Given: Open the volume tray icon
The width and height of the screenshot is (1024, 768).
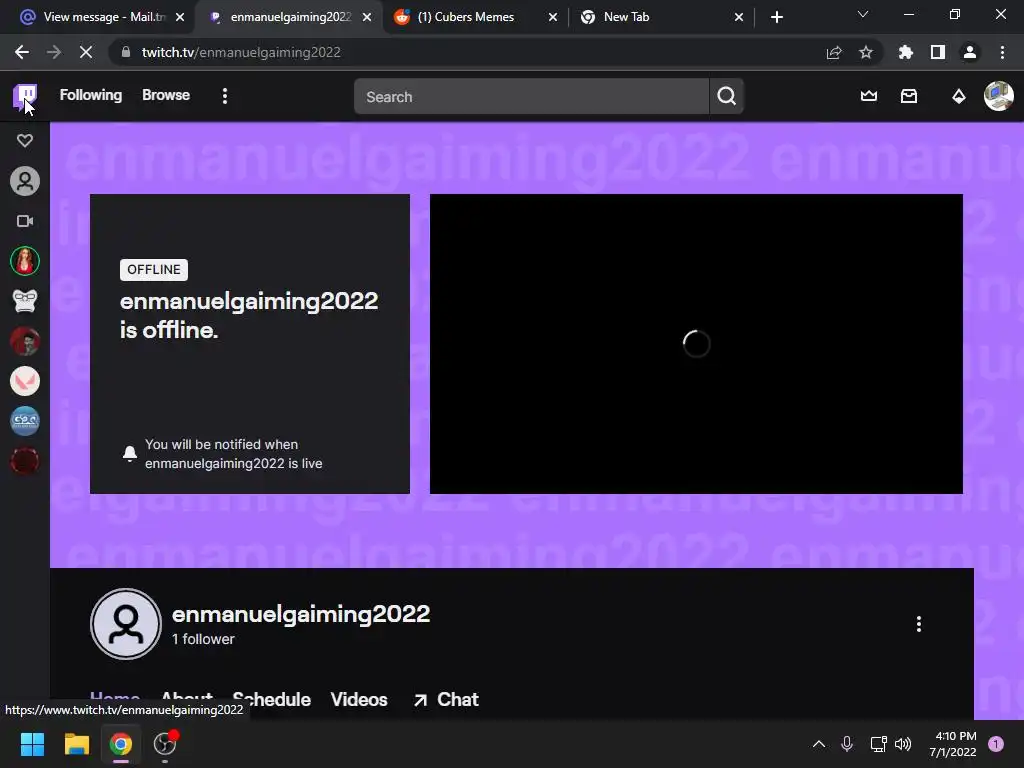Looking at the screenshot, I should [903, 744].
